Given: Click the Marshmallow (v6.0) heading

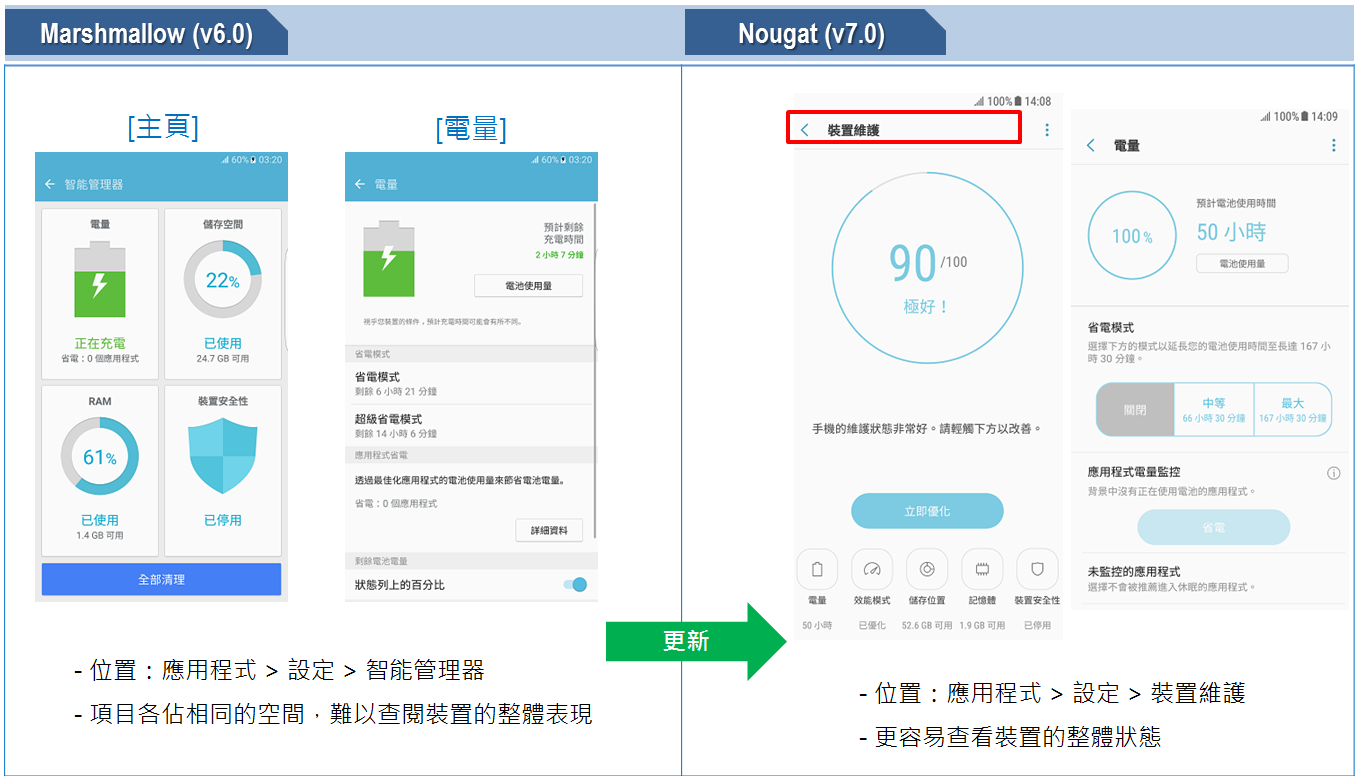Looking at the screenshot, I should (146, 34).
